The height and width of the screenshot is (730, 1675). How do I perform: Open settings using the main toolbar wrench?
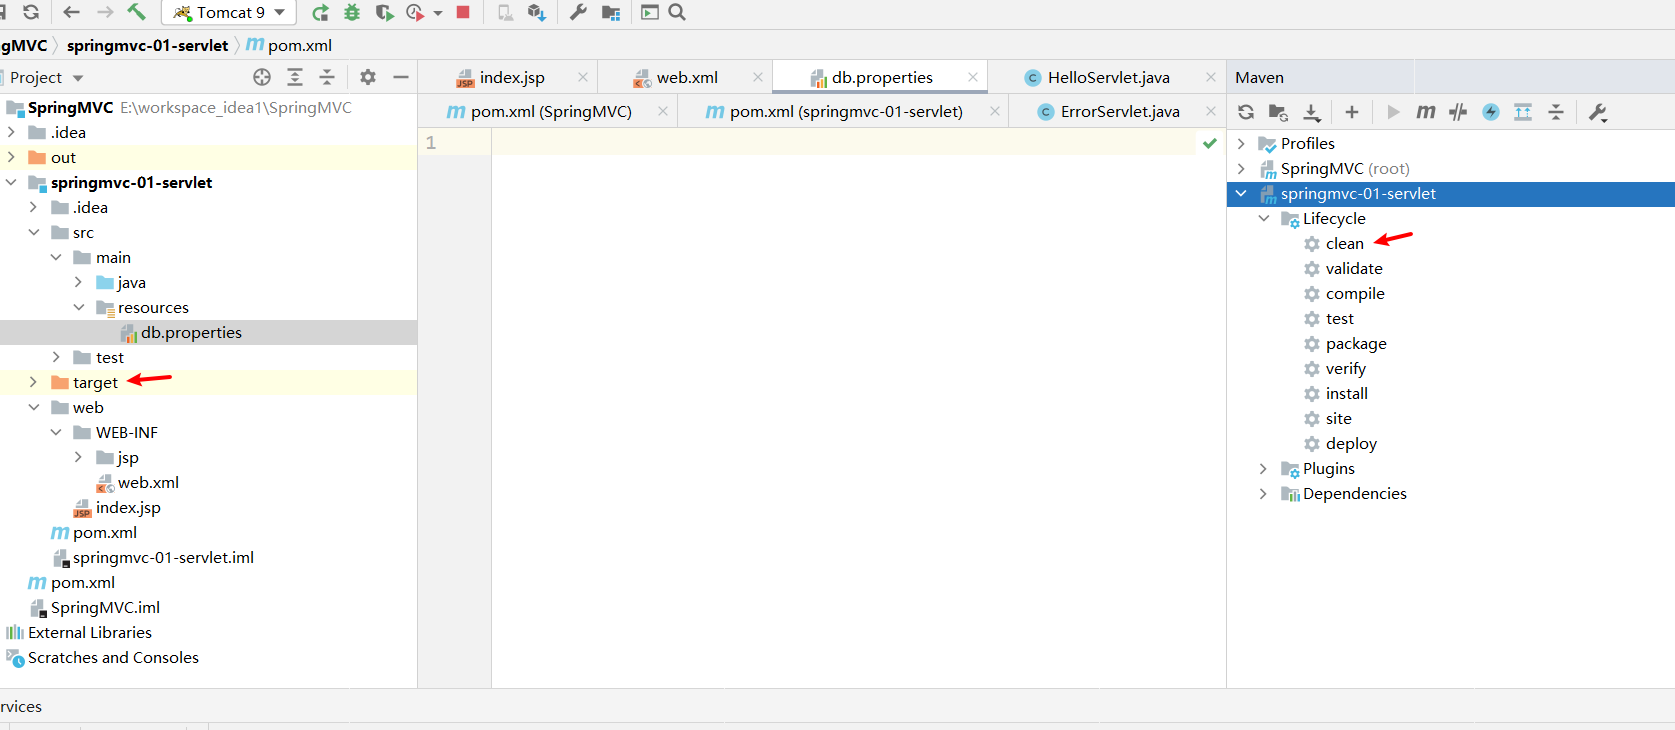click(578, 12)
